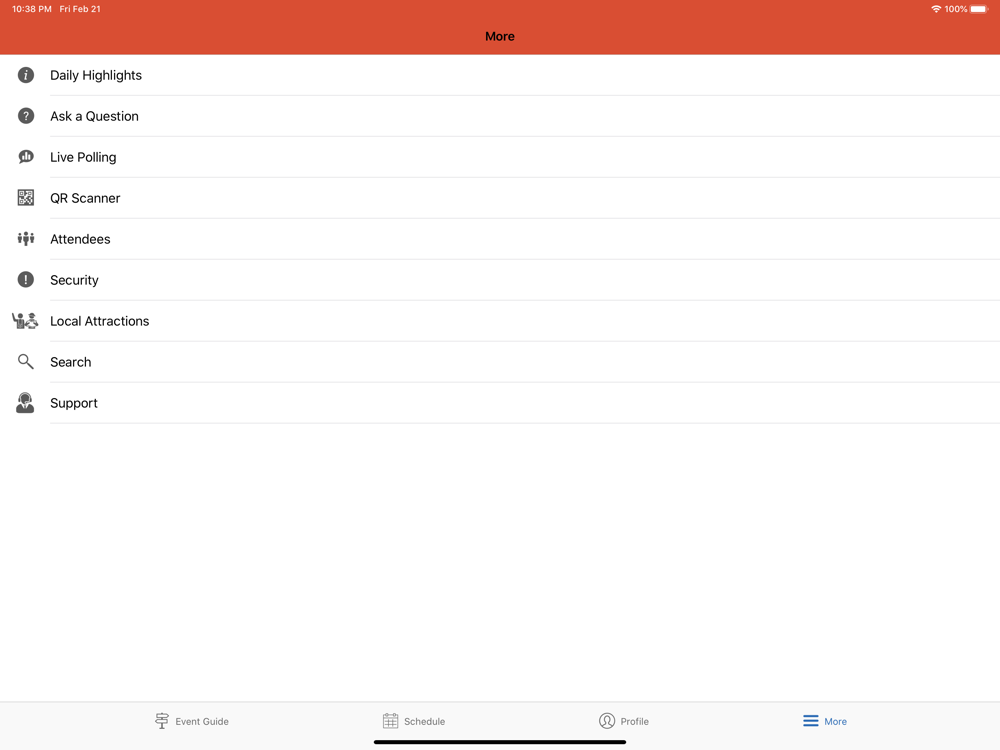Tap the Ask a Question mark icon

[26, 116]
